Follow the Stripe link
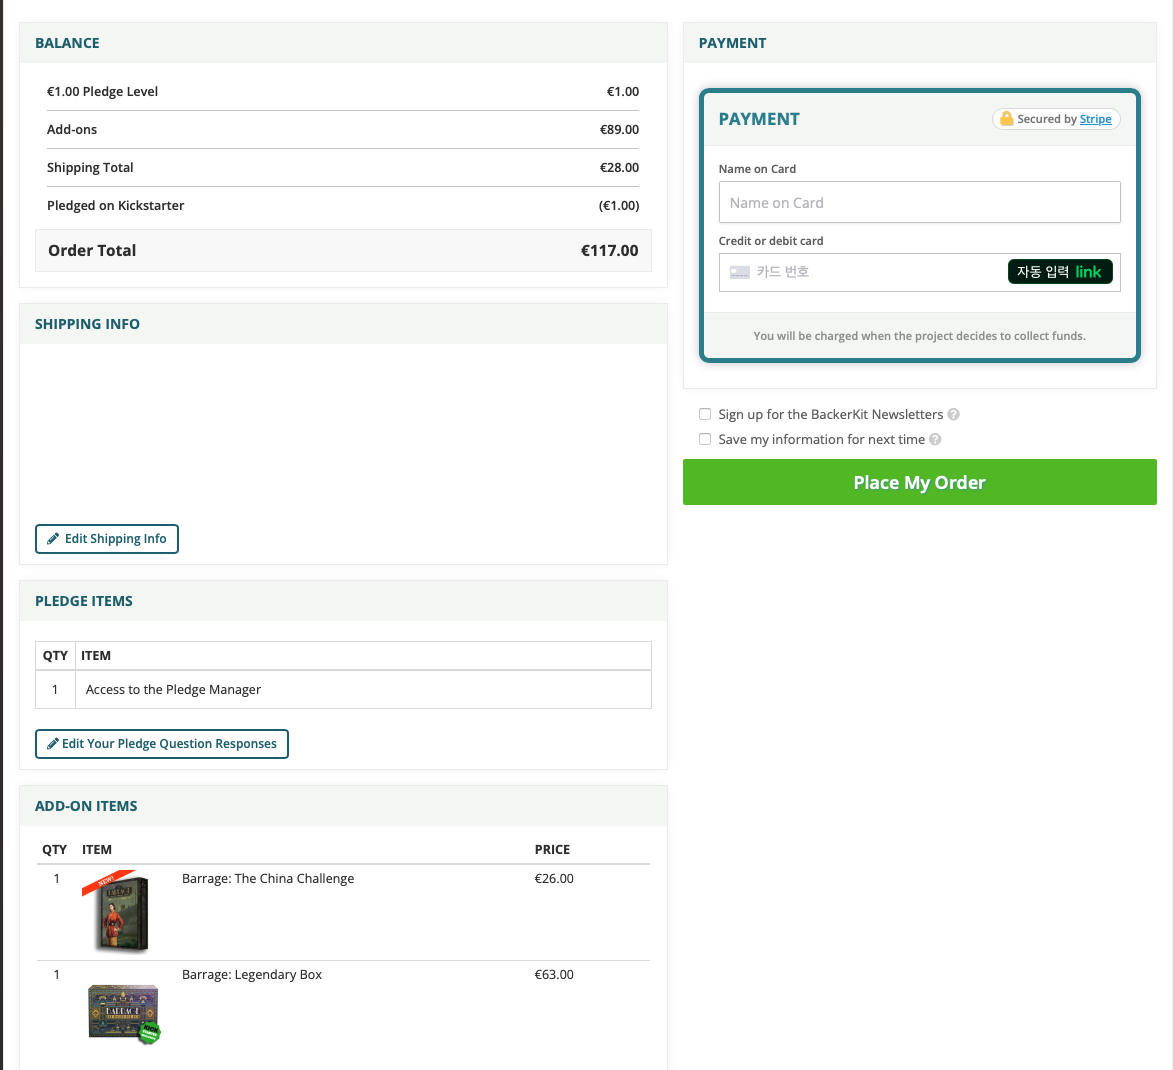Image resolution: width=1173 pixels, height=1070 pixels. click(x=1095, y=119)
